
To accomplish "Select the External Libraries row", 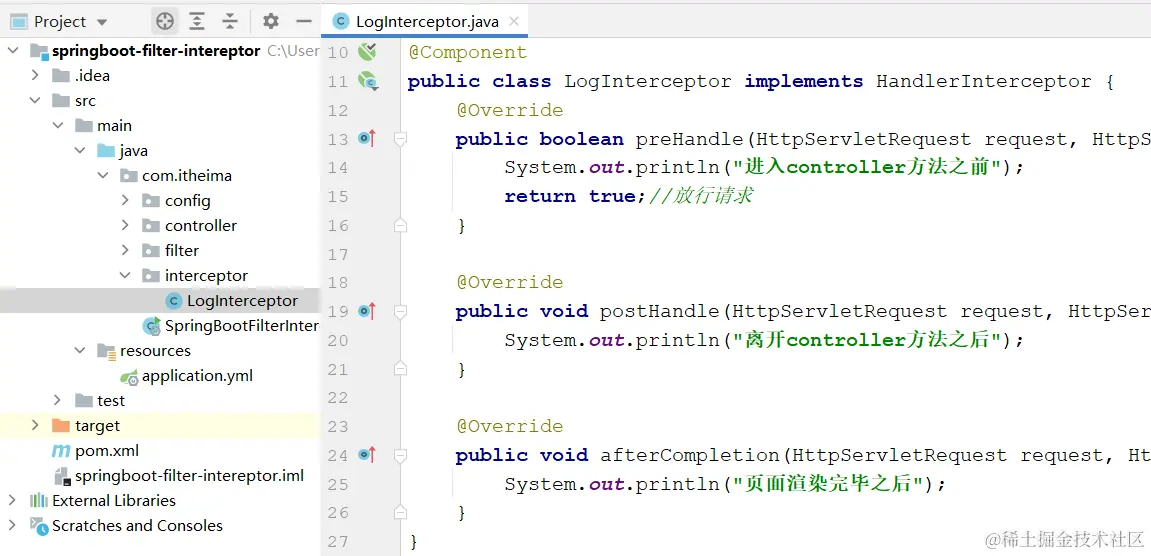I will point(160,500).
